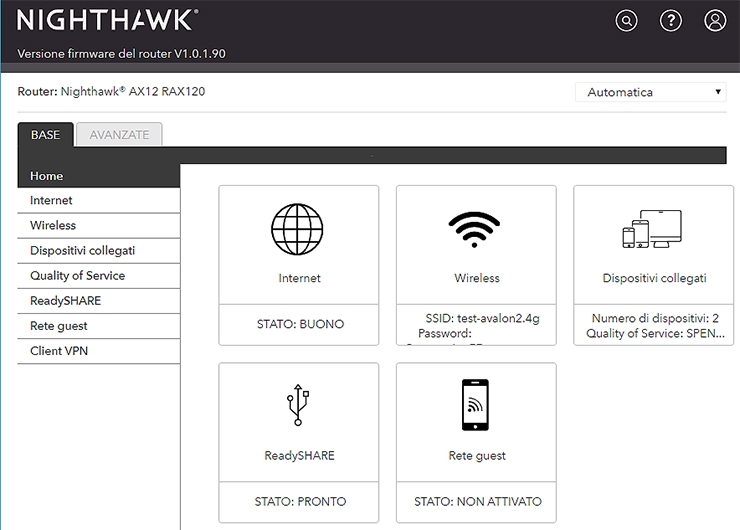Image resolution: width=740 pixels, height=530 pixels.
Task: Select the BASE tab
Action: tap(45, 135)
